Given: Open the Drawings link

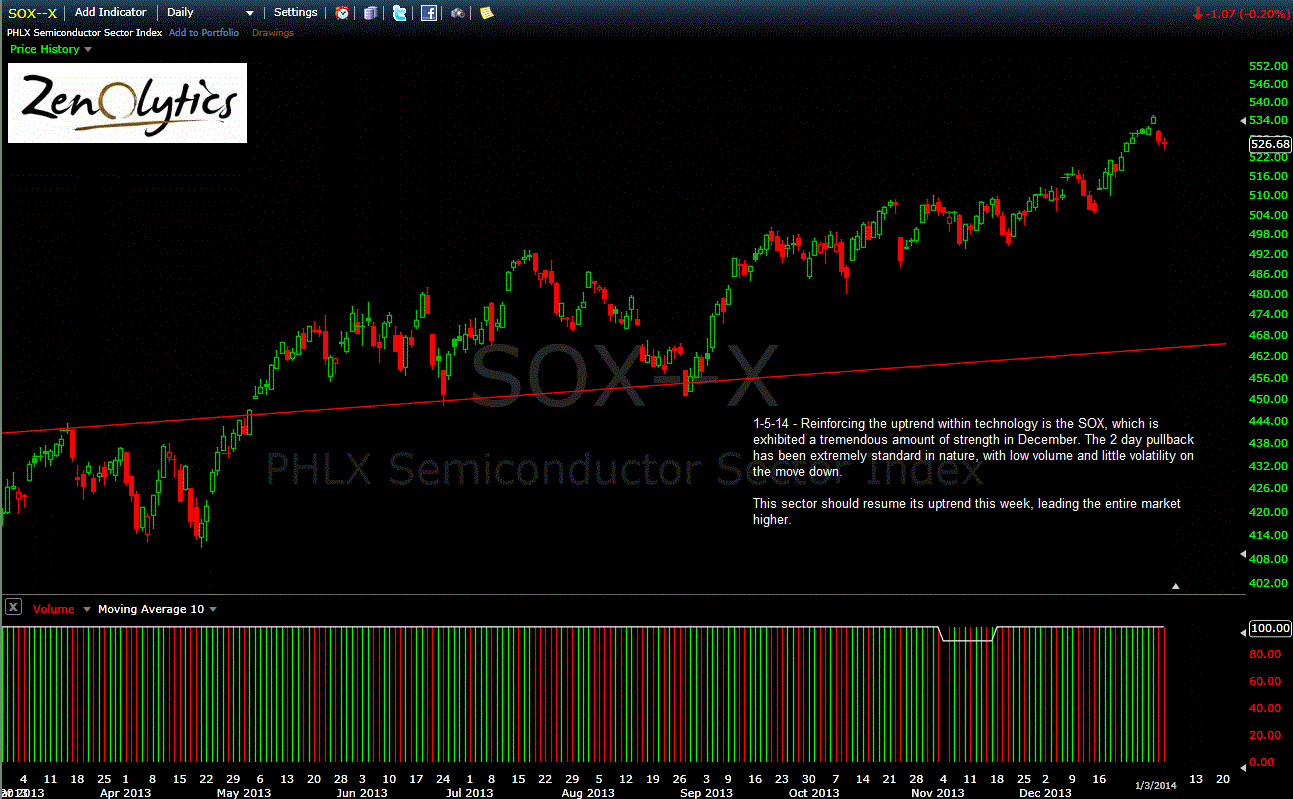Looking at the screenshot, I should click(273, 33).
